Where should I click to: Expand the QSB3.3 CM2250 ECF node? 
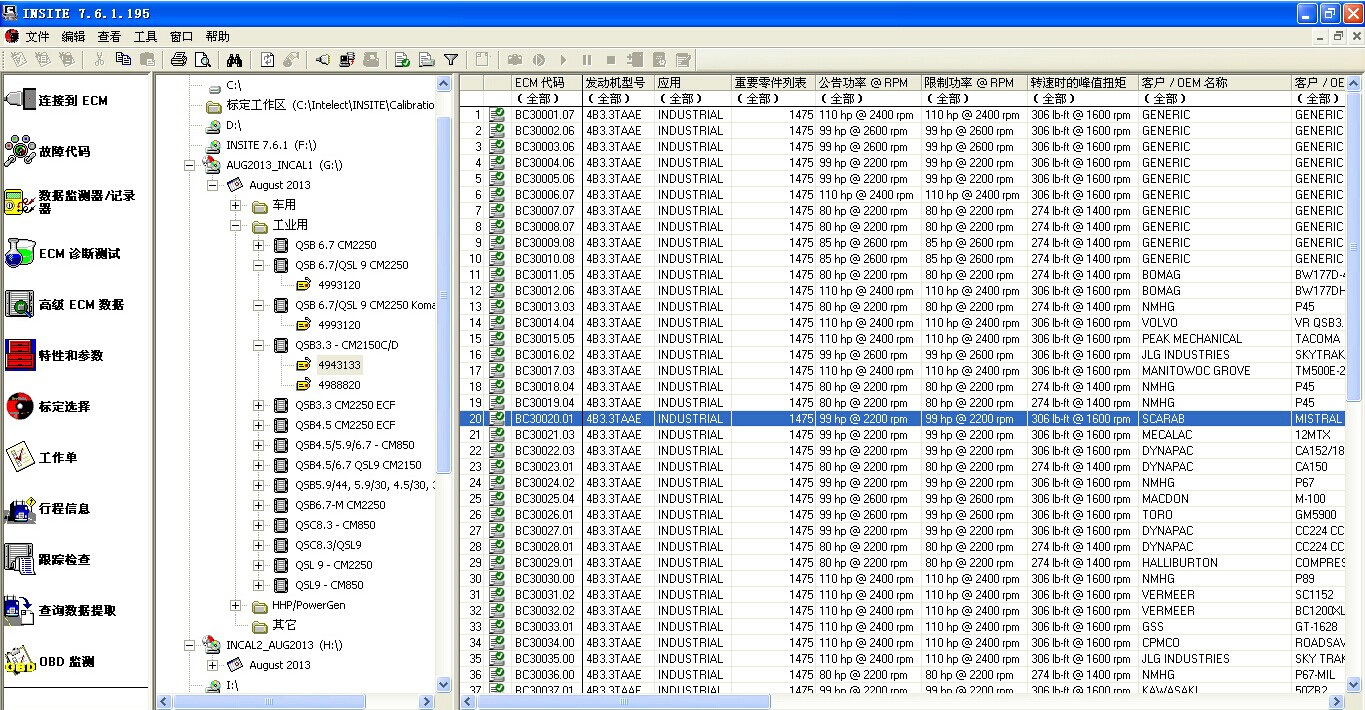(x=259, y=405)
